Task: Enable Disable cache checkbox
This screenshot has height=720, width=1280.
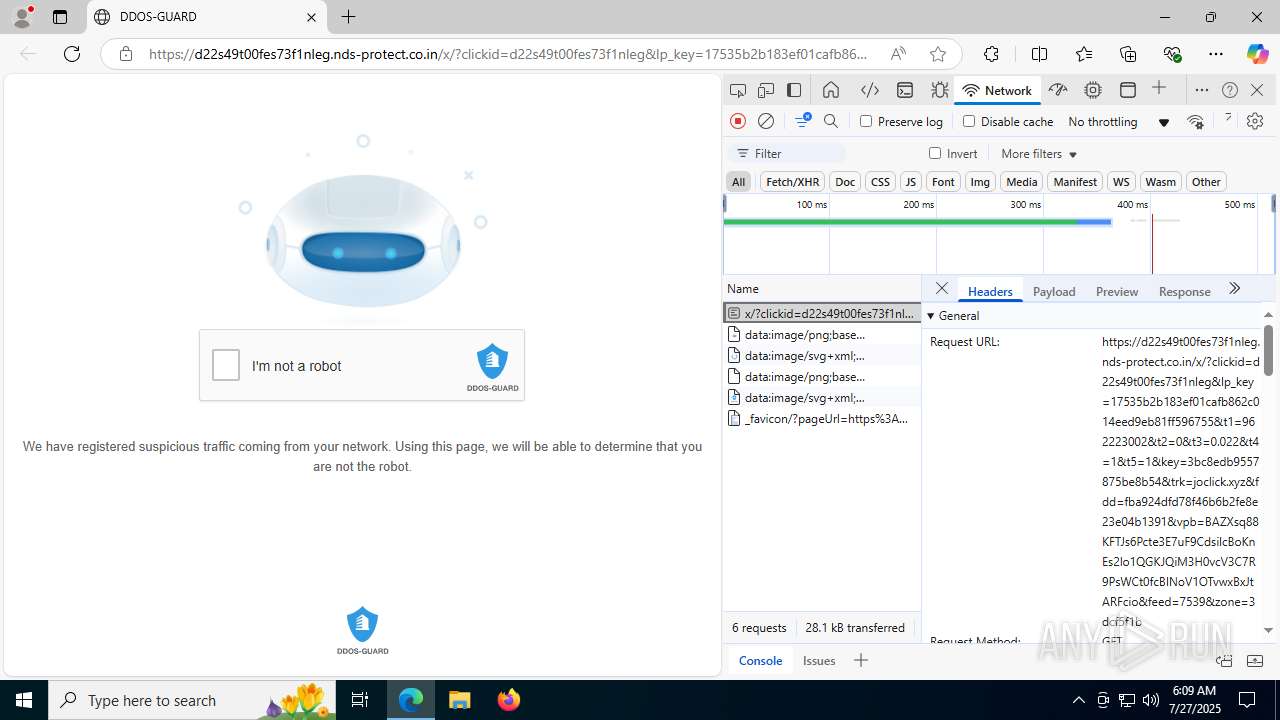Action: click(x=969, y=121)
